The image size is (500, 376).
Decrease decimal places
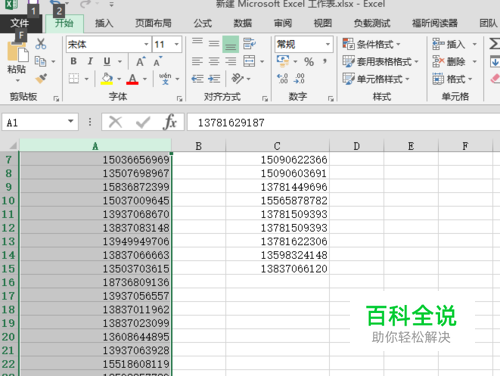[299, 79]
